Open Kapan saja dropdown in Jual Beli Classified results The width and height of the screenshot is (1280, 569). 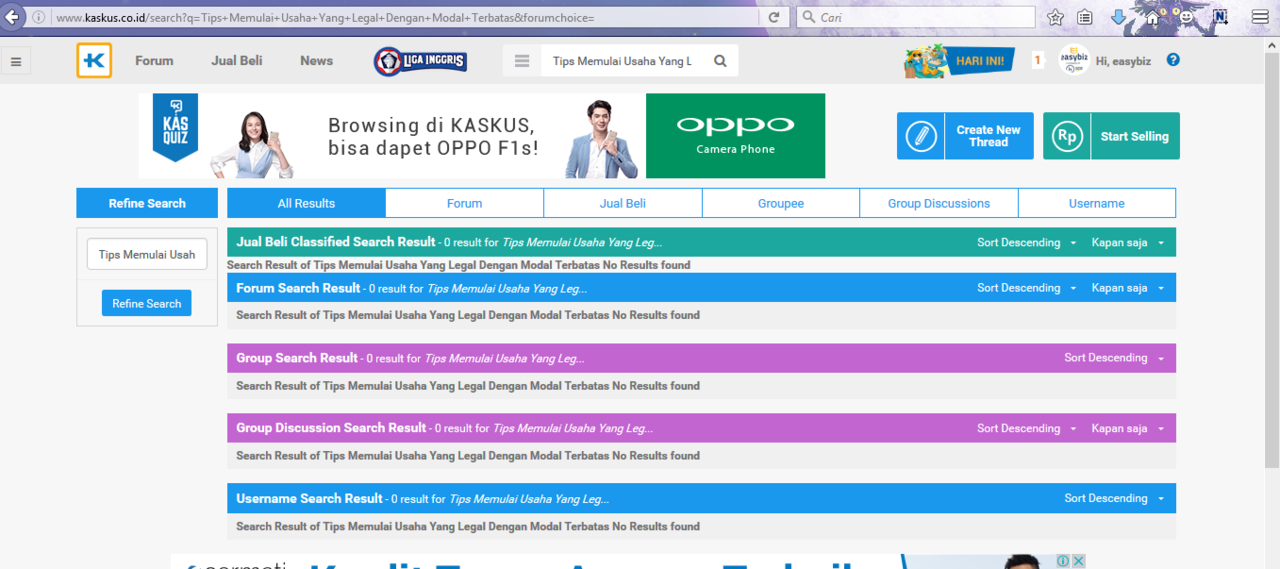click(1128, 243)
